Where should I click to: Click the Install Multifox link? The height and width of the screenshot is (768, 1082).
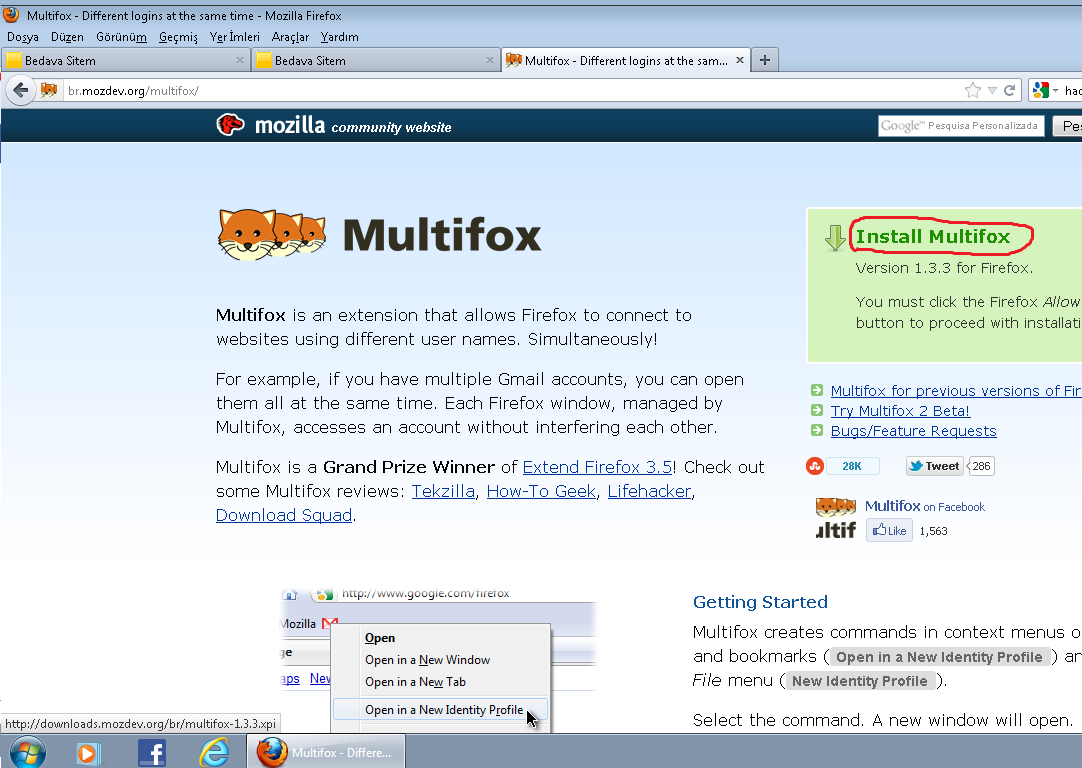[x=932, y=237]
